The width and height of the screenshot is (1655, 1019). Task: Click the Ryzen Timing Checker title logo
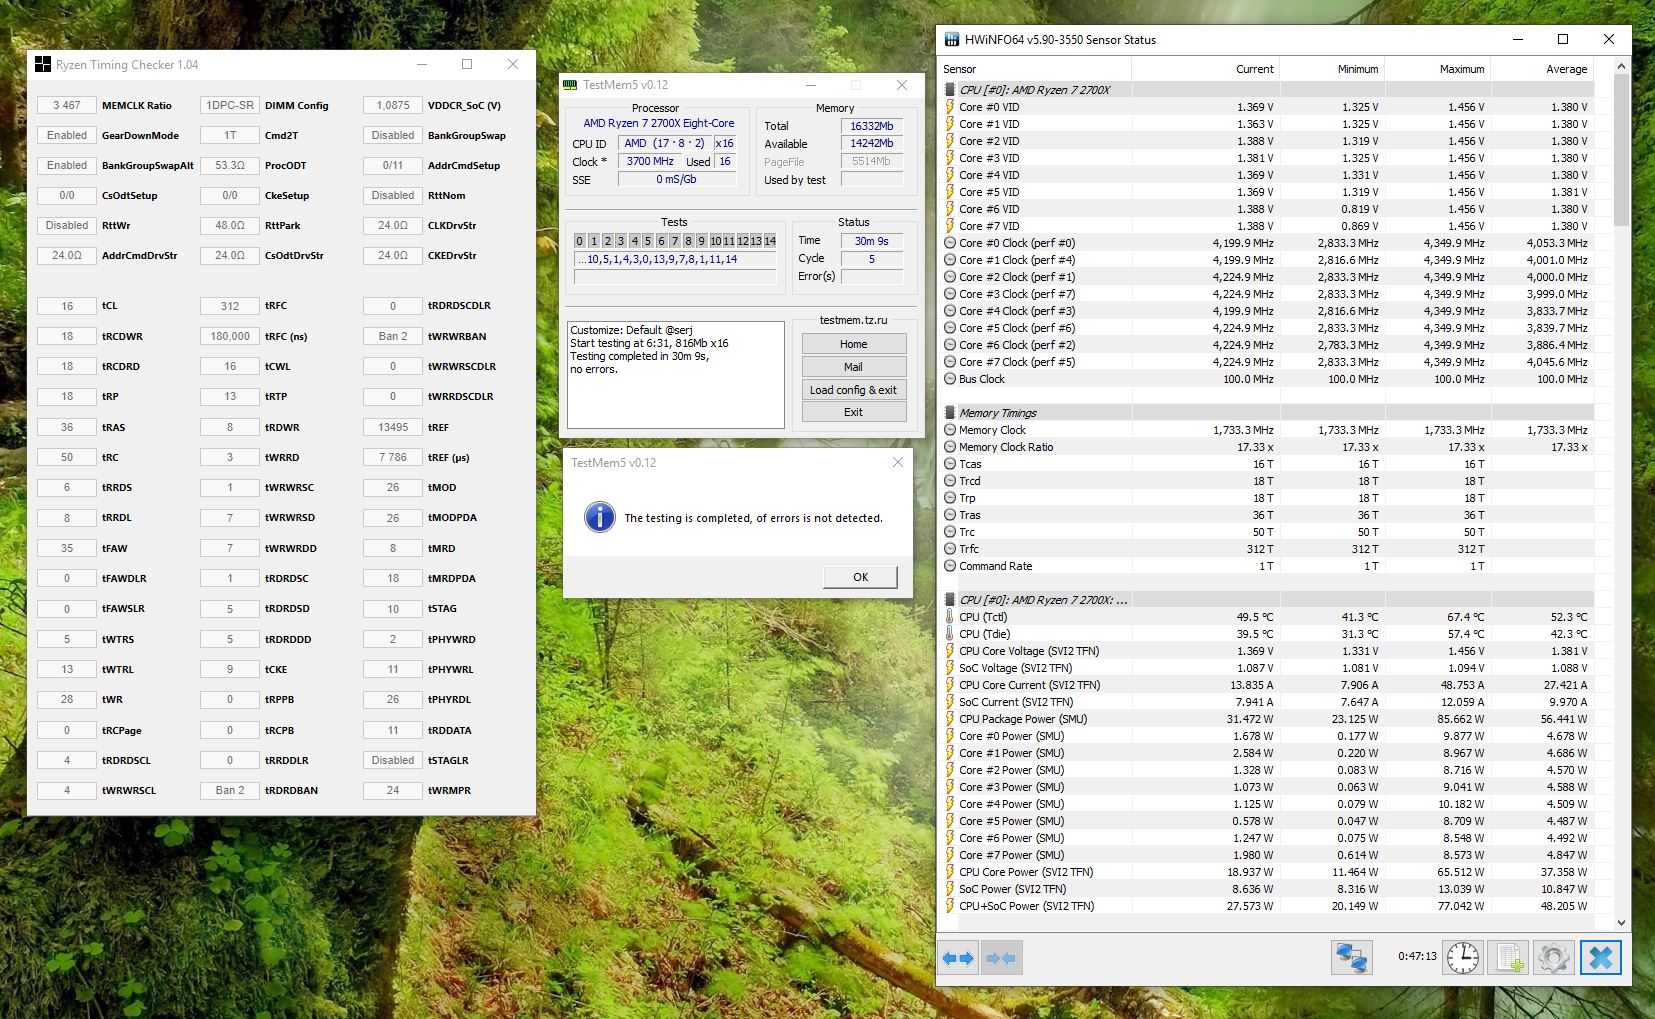click(43, 65)
